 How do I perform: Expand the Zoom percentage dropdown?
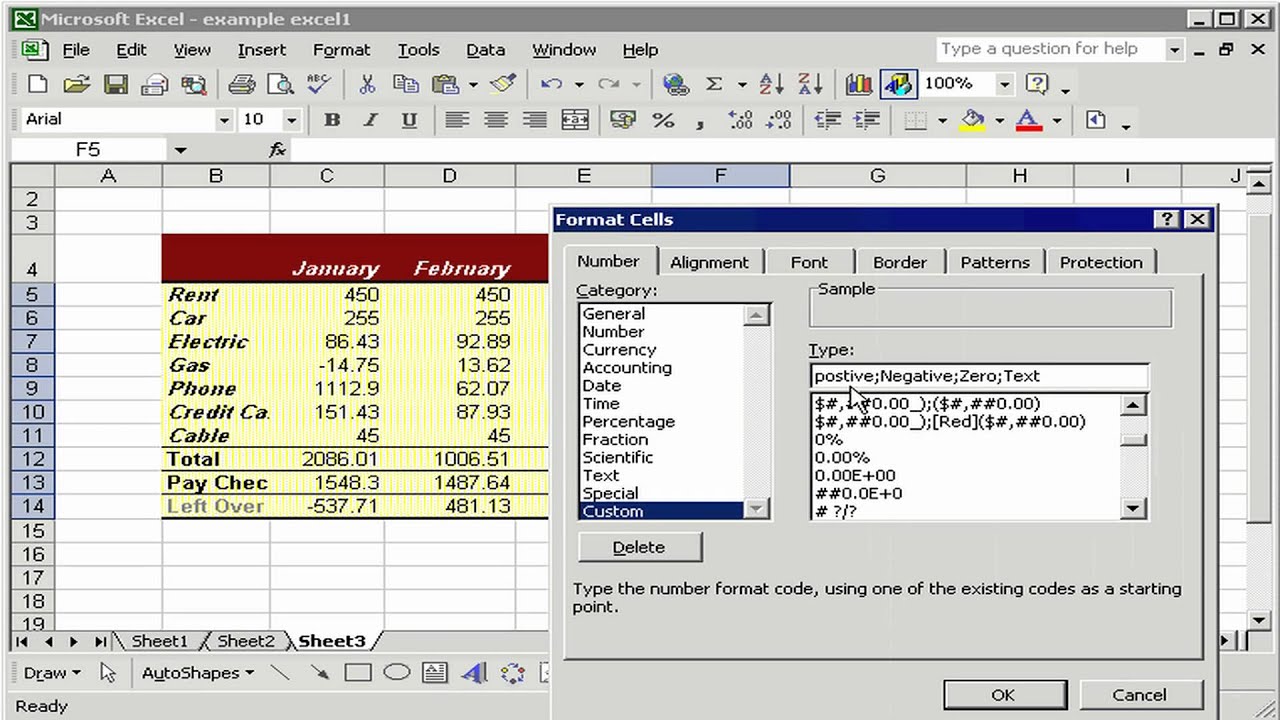tap(1004, 84)
